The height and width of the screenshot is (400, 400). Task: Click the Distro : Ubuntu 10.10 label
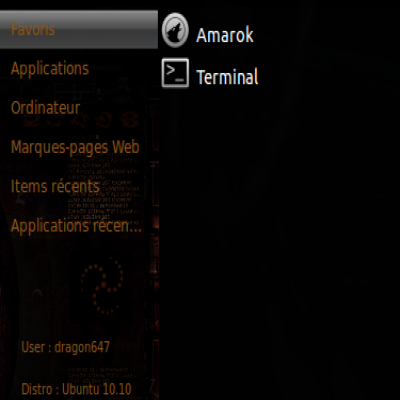(x=76, y=389)
